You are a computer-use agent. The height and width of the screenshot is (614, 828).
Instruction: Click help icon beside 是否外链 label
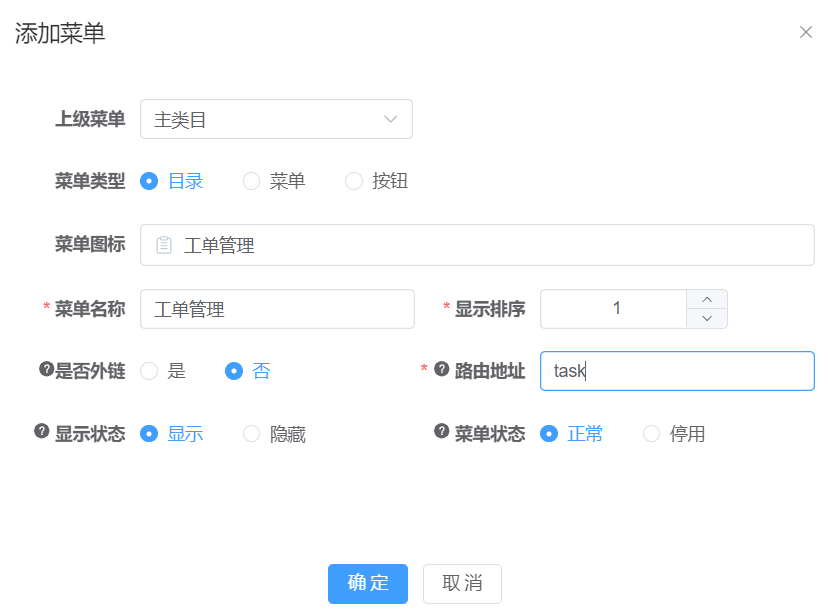coord(45,369)
